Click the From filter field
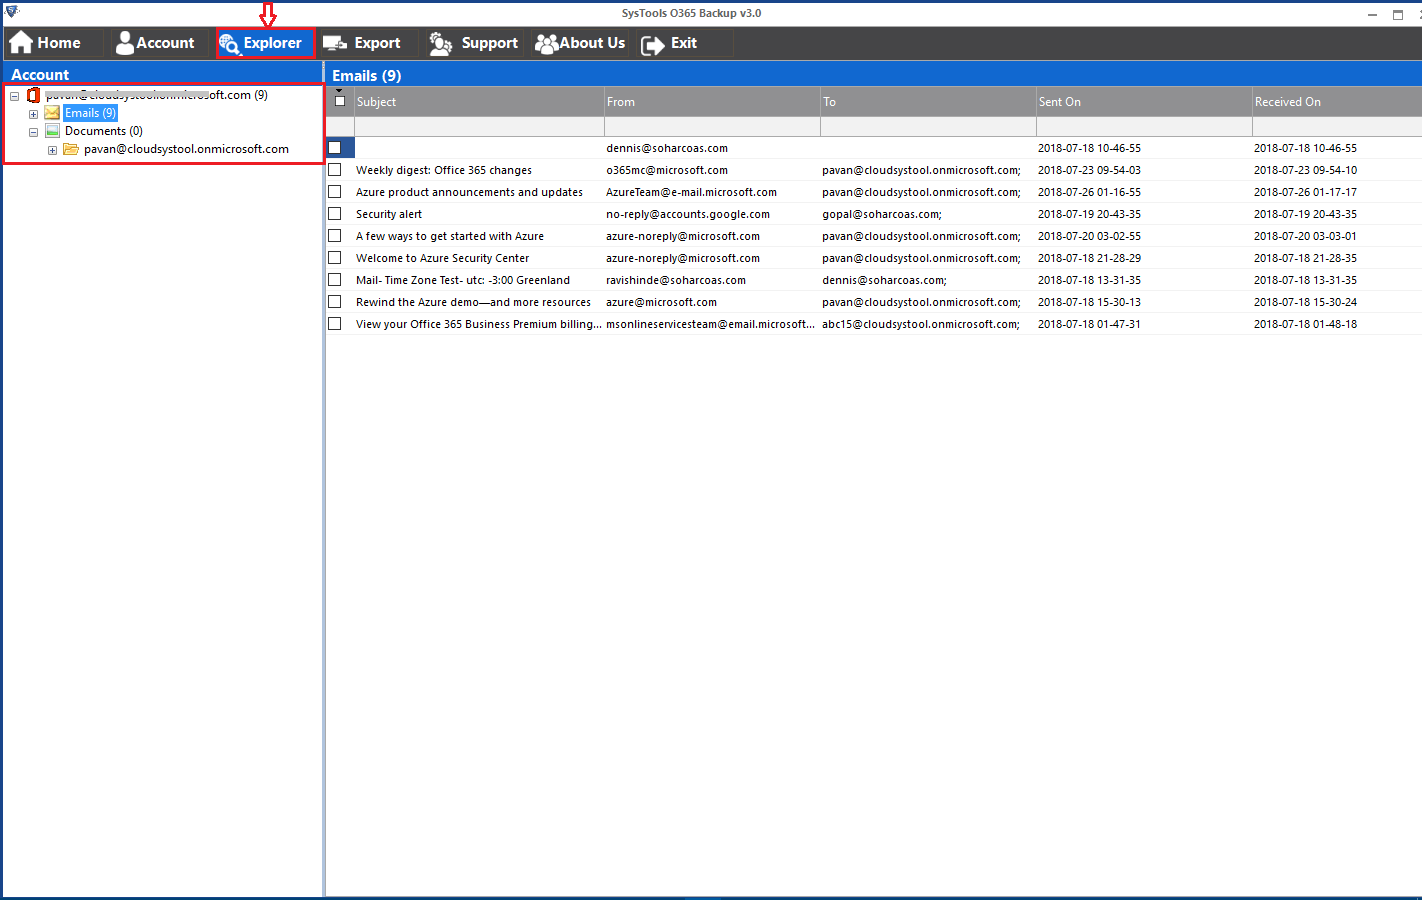This screenshot has width=1422, height=900. 712,127
